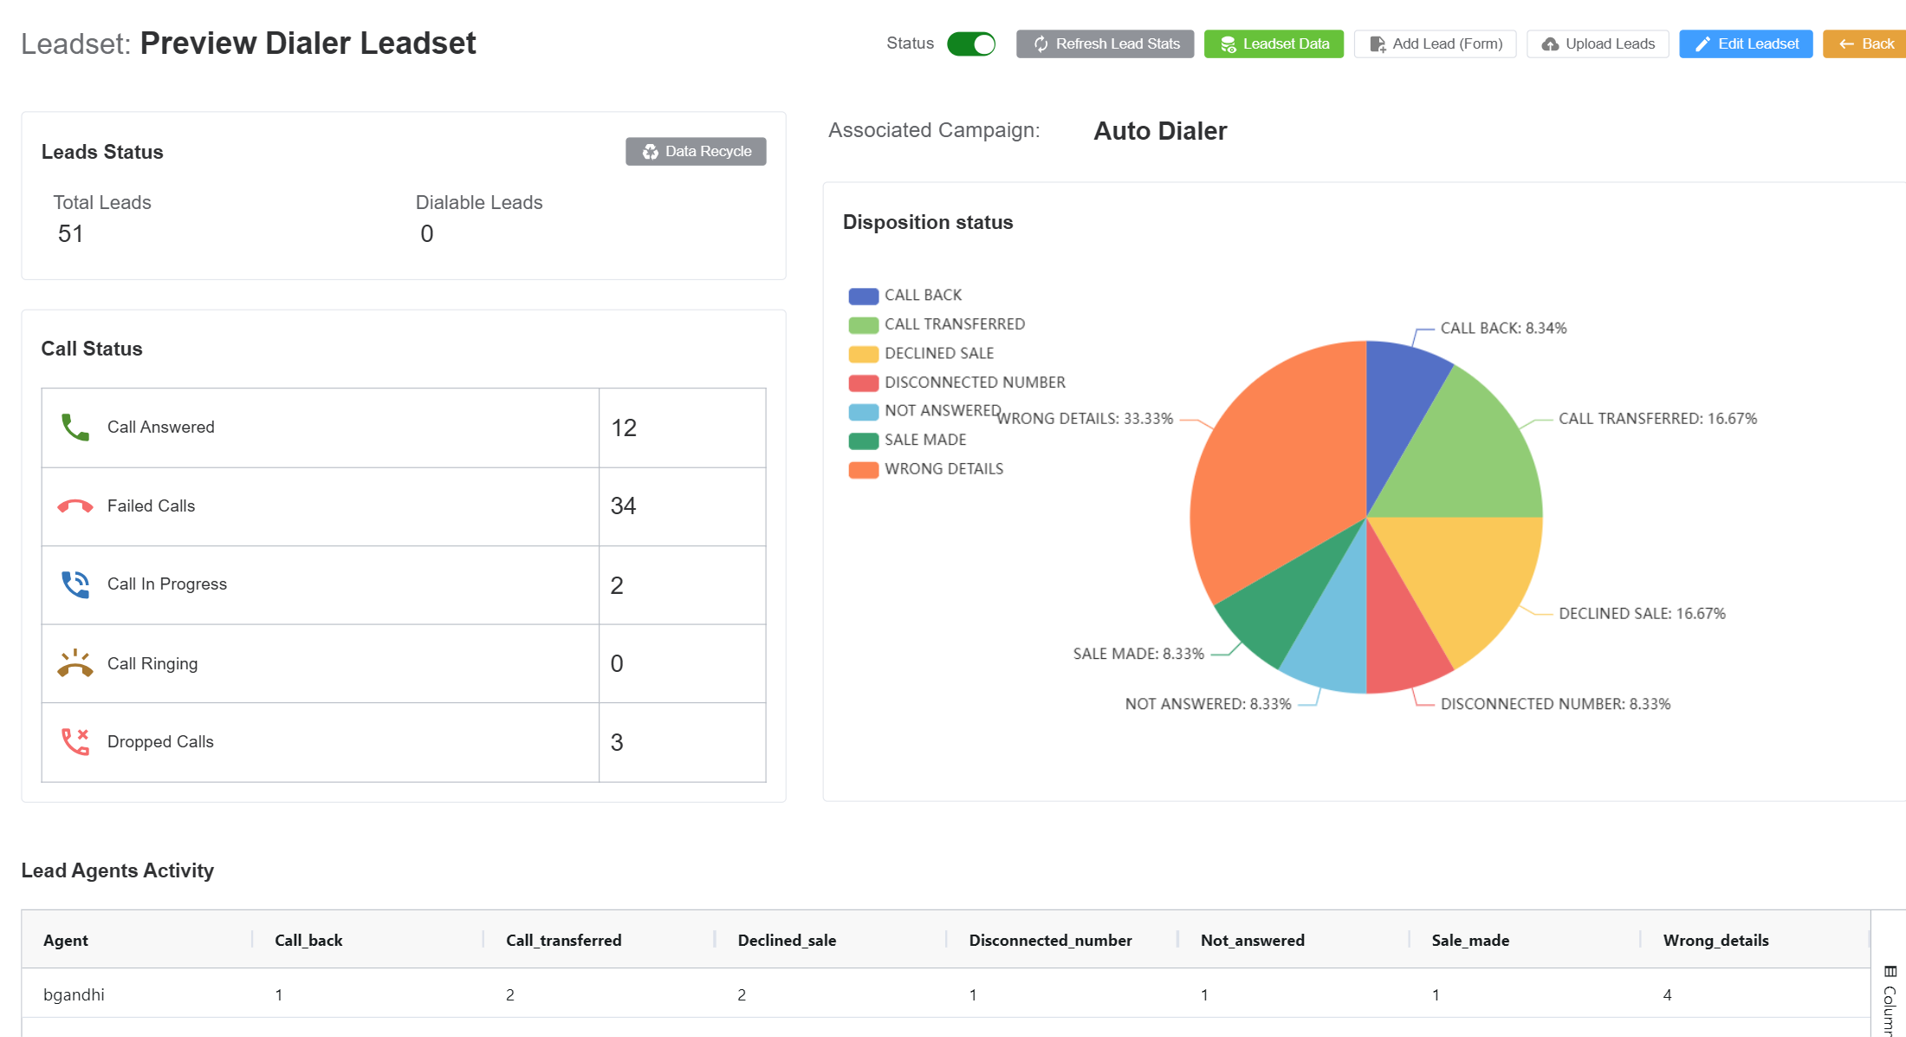Click the Leadset Data database icon
The width and height of the screenshot is (1906, 1037).
tap(1227, 44)
